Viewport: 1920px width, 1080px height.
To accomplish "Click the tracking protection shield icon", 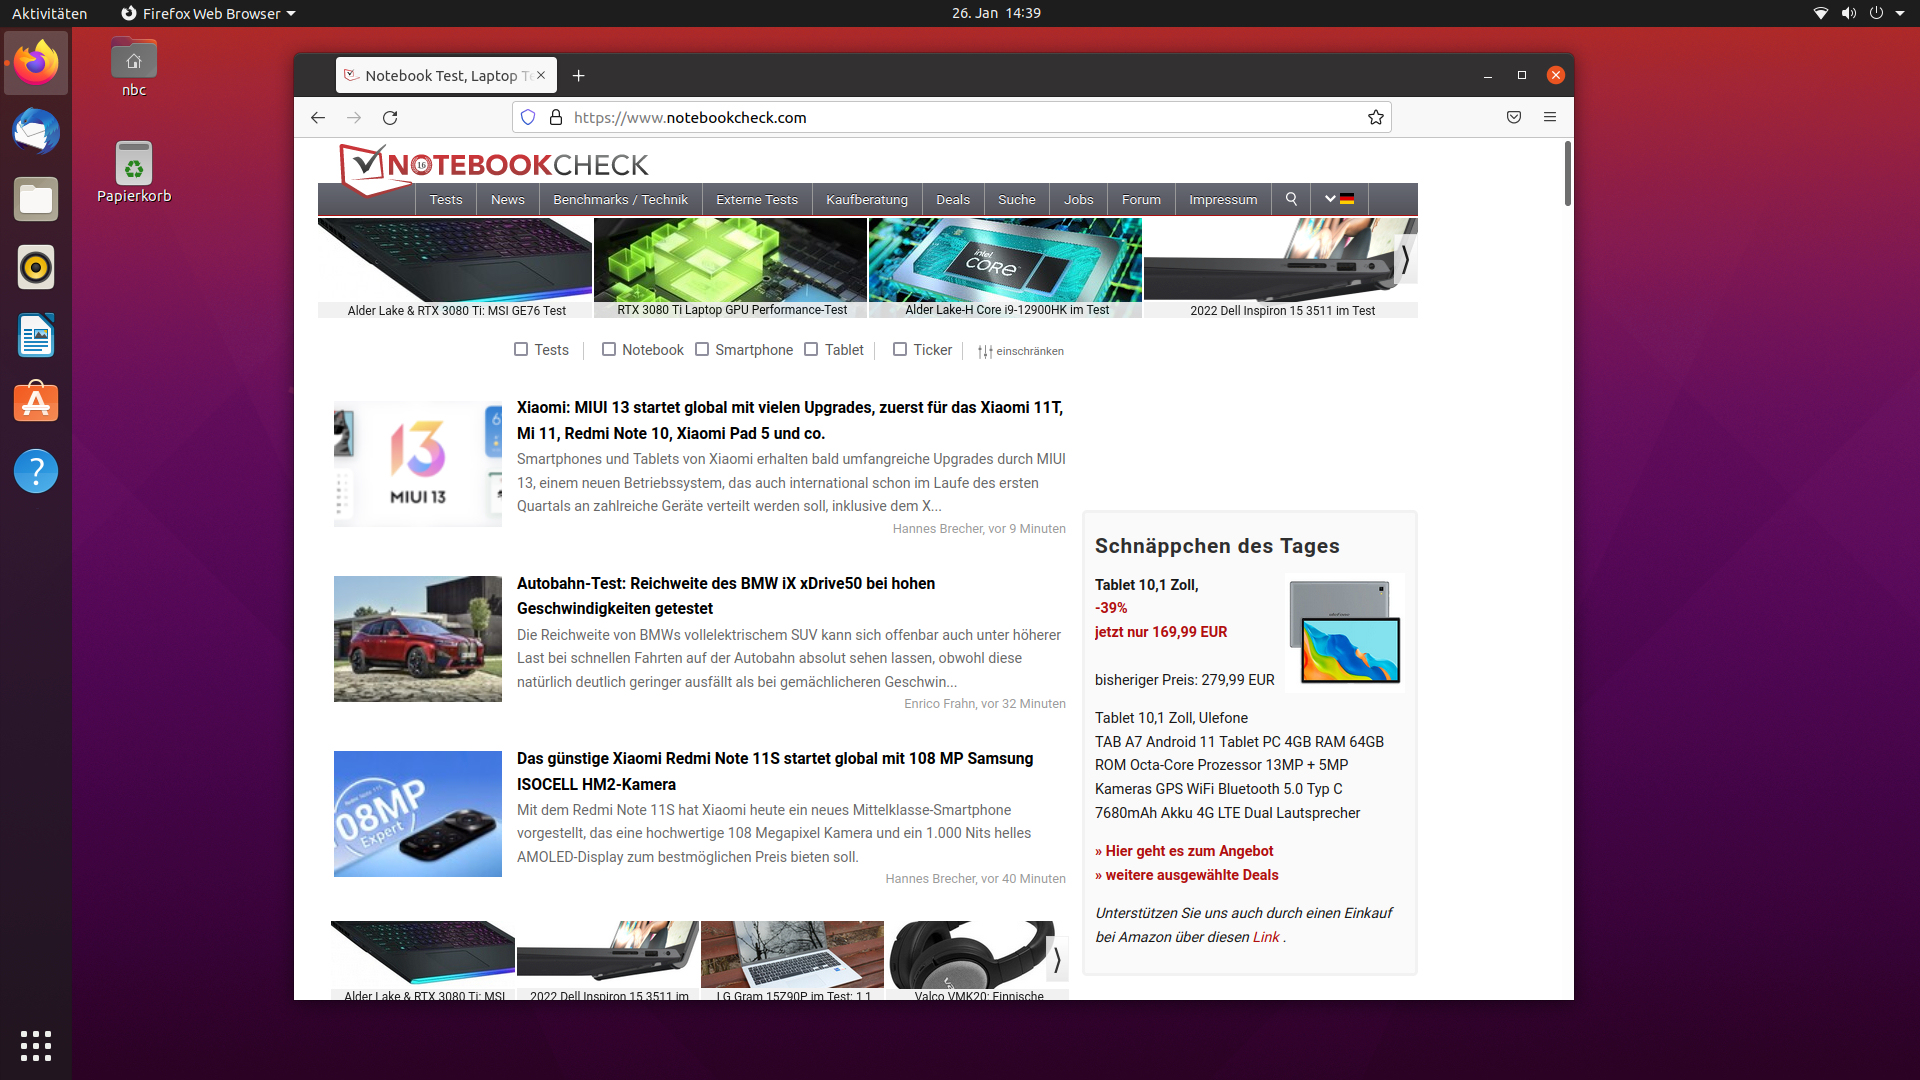I will (528, 118).
